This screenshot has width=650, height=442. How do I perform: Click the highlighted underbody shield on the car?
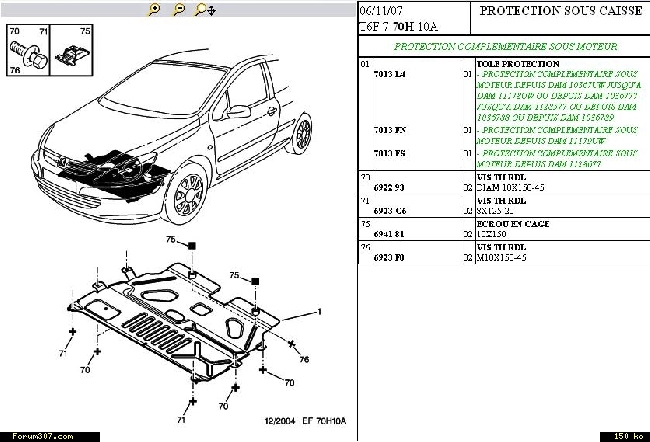tap(112, 171)
